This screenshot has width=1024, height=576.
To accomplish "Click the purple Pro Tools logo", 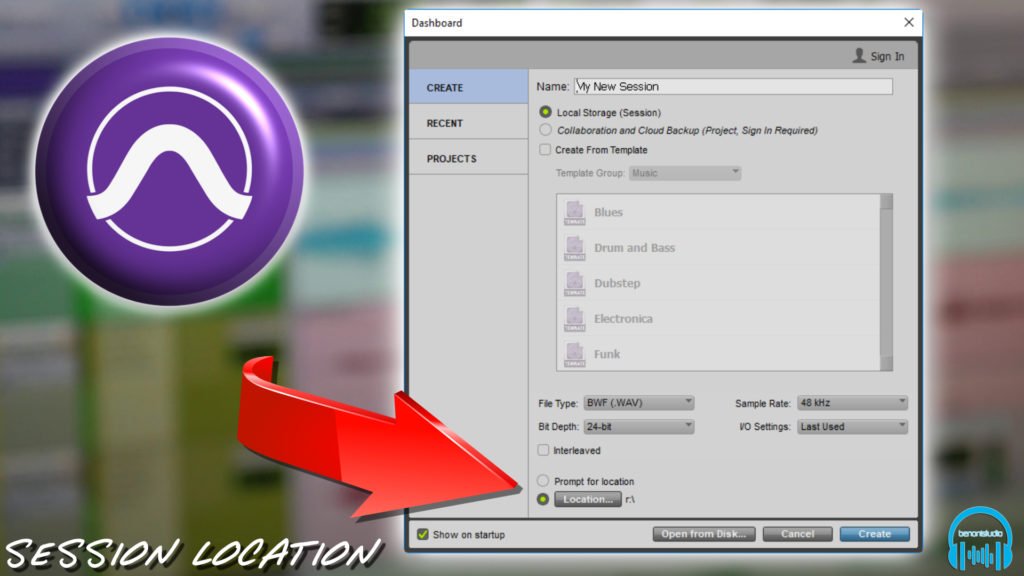I will [170, 171].
